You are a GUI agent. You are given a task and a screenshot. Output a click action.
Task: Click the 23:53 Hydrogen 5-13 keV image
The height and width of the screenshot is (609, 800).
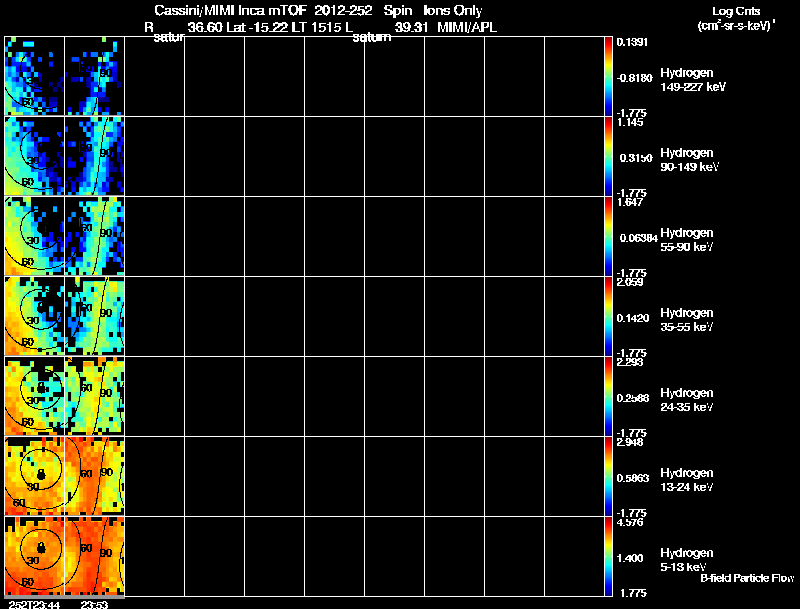(x=94, y=556)
